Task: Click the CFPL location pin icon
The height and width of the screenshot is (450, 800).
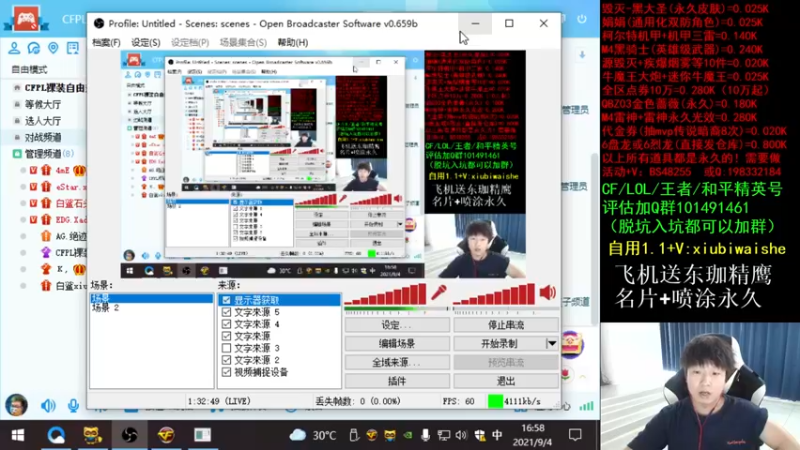Action: point(53,48)
